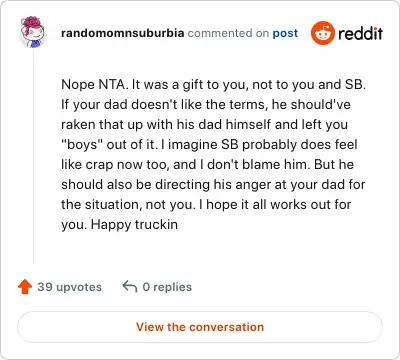
Task: Click 'raken that up with his dad' line
Action: coord(204,124)
